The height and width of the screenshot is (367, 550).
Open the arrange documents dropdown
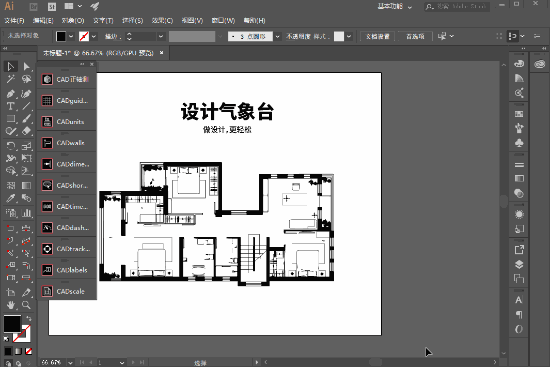point(73,6)
